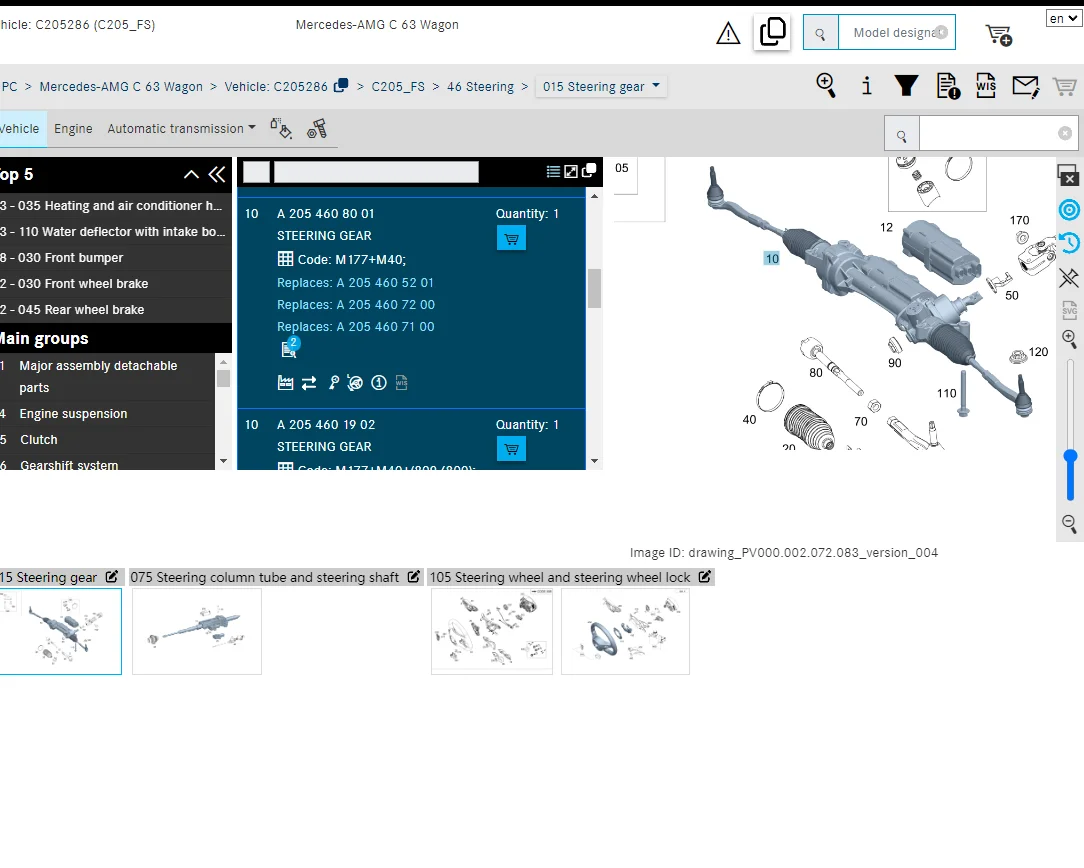Open the info 'i' icon

pyautogui.click(x=866, y=86)
